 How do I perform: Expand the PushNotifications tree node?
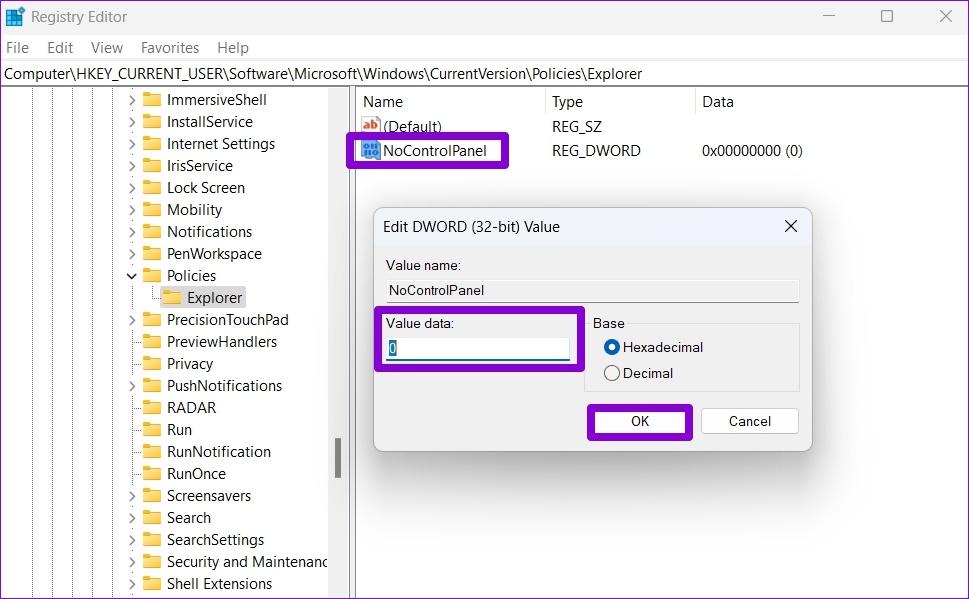coord(132,386)
